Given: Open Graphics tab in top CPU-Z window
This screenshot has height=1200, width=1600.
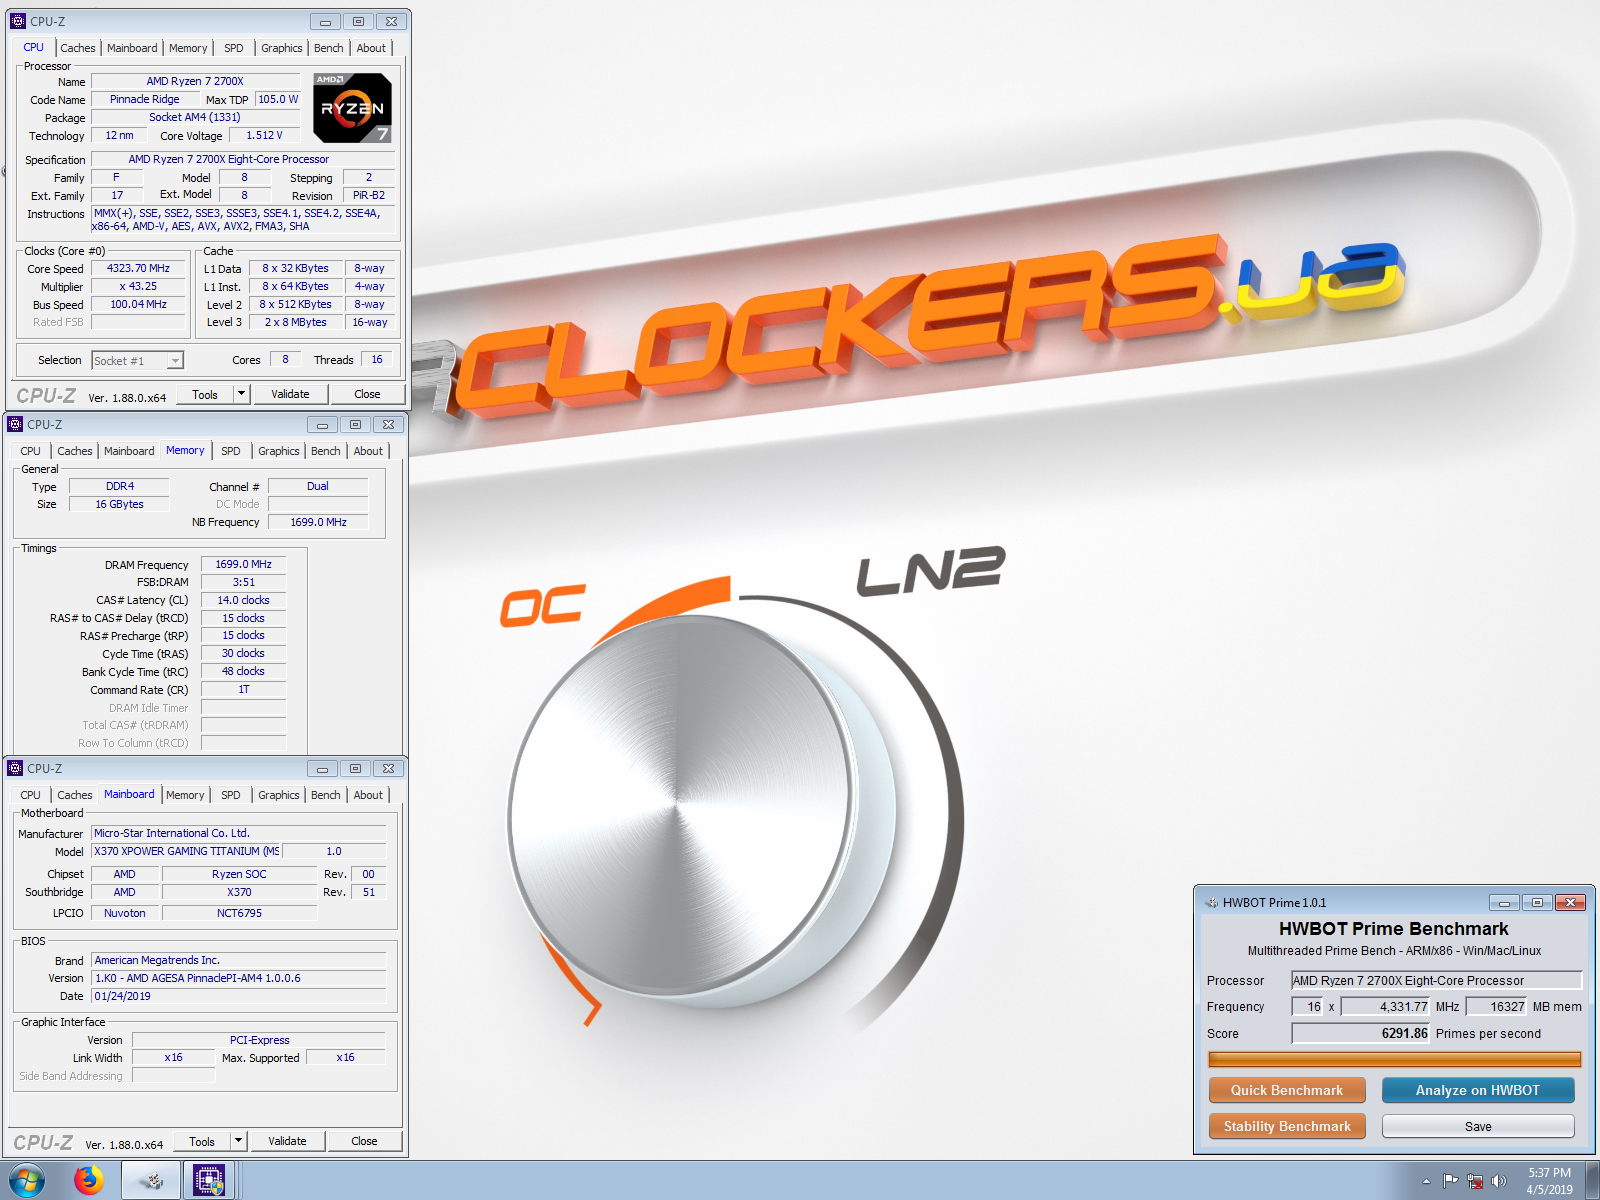Looking at the screenshot, I should pyautogui.click(x=282, y=48).
